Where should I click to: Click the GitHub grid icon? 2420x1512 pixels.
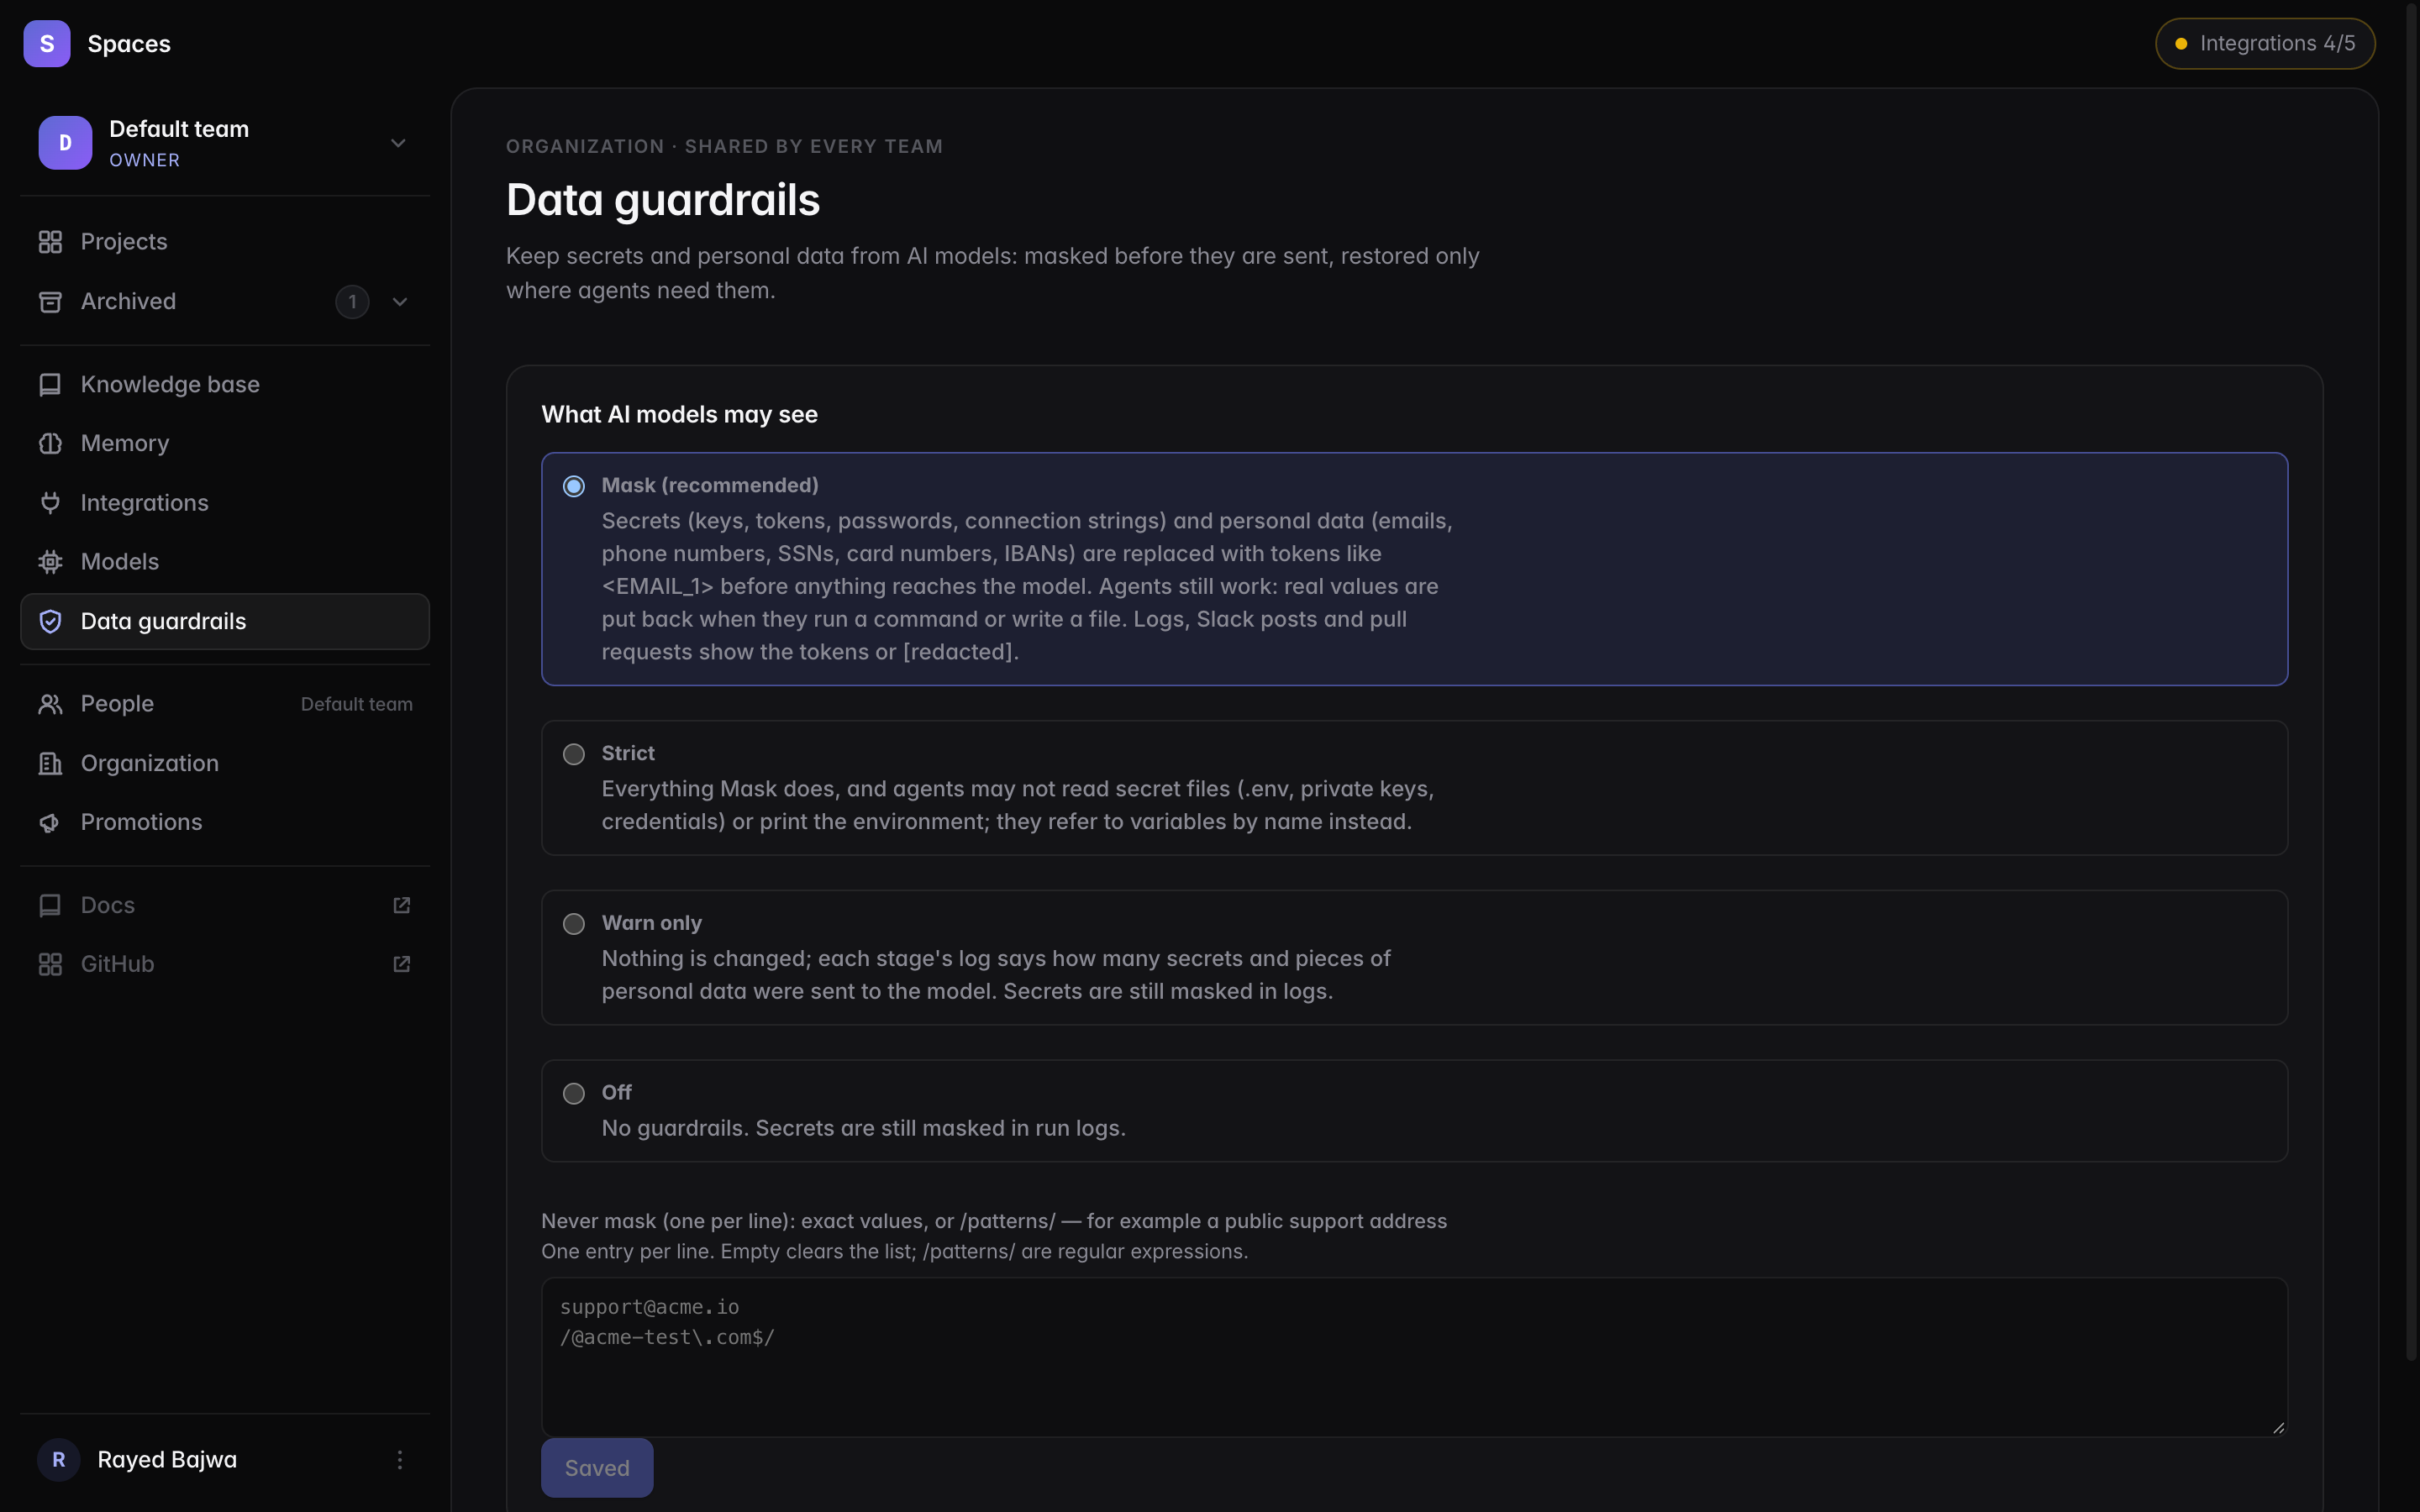coord(50,965)
